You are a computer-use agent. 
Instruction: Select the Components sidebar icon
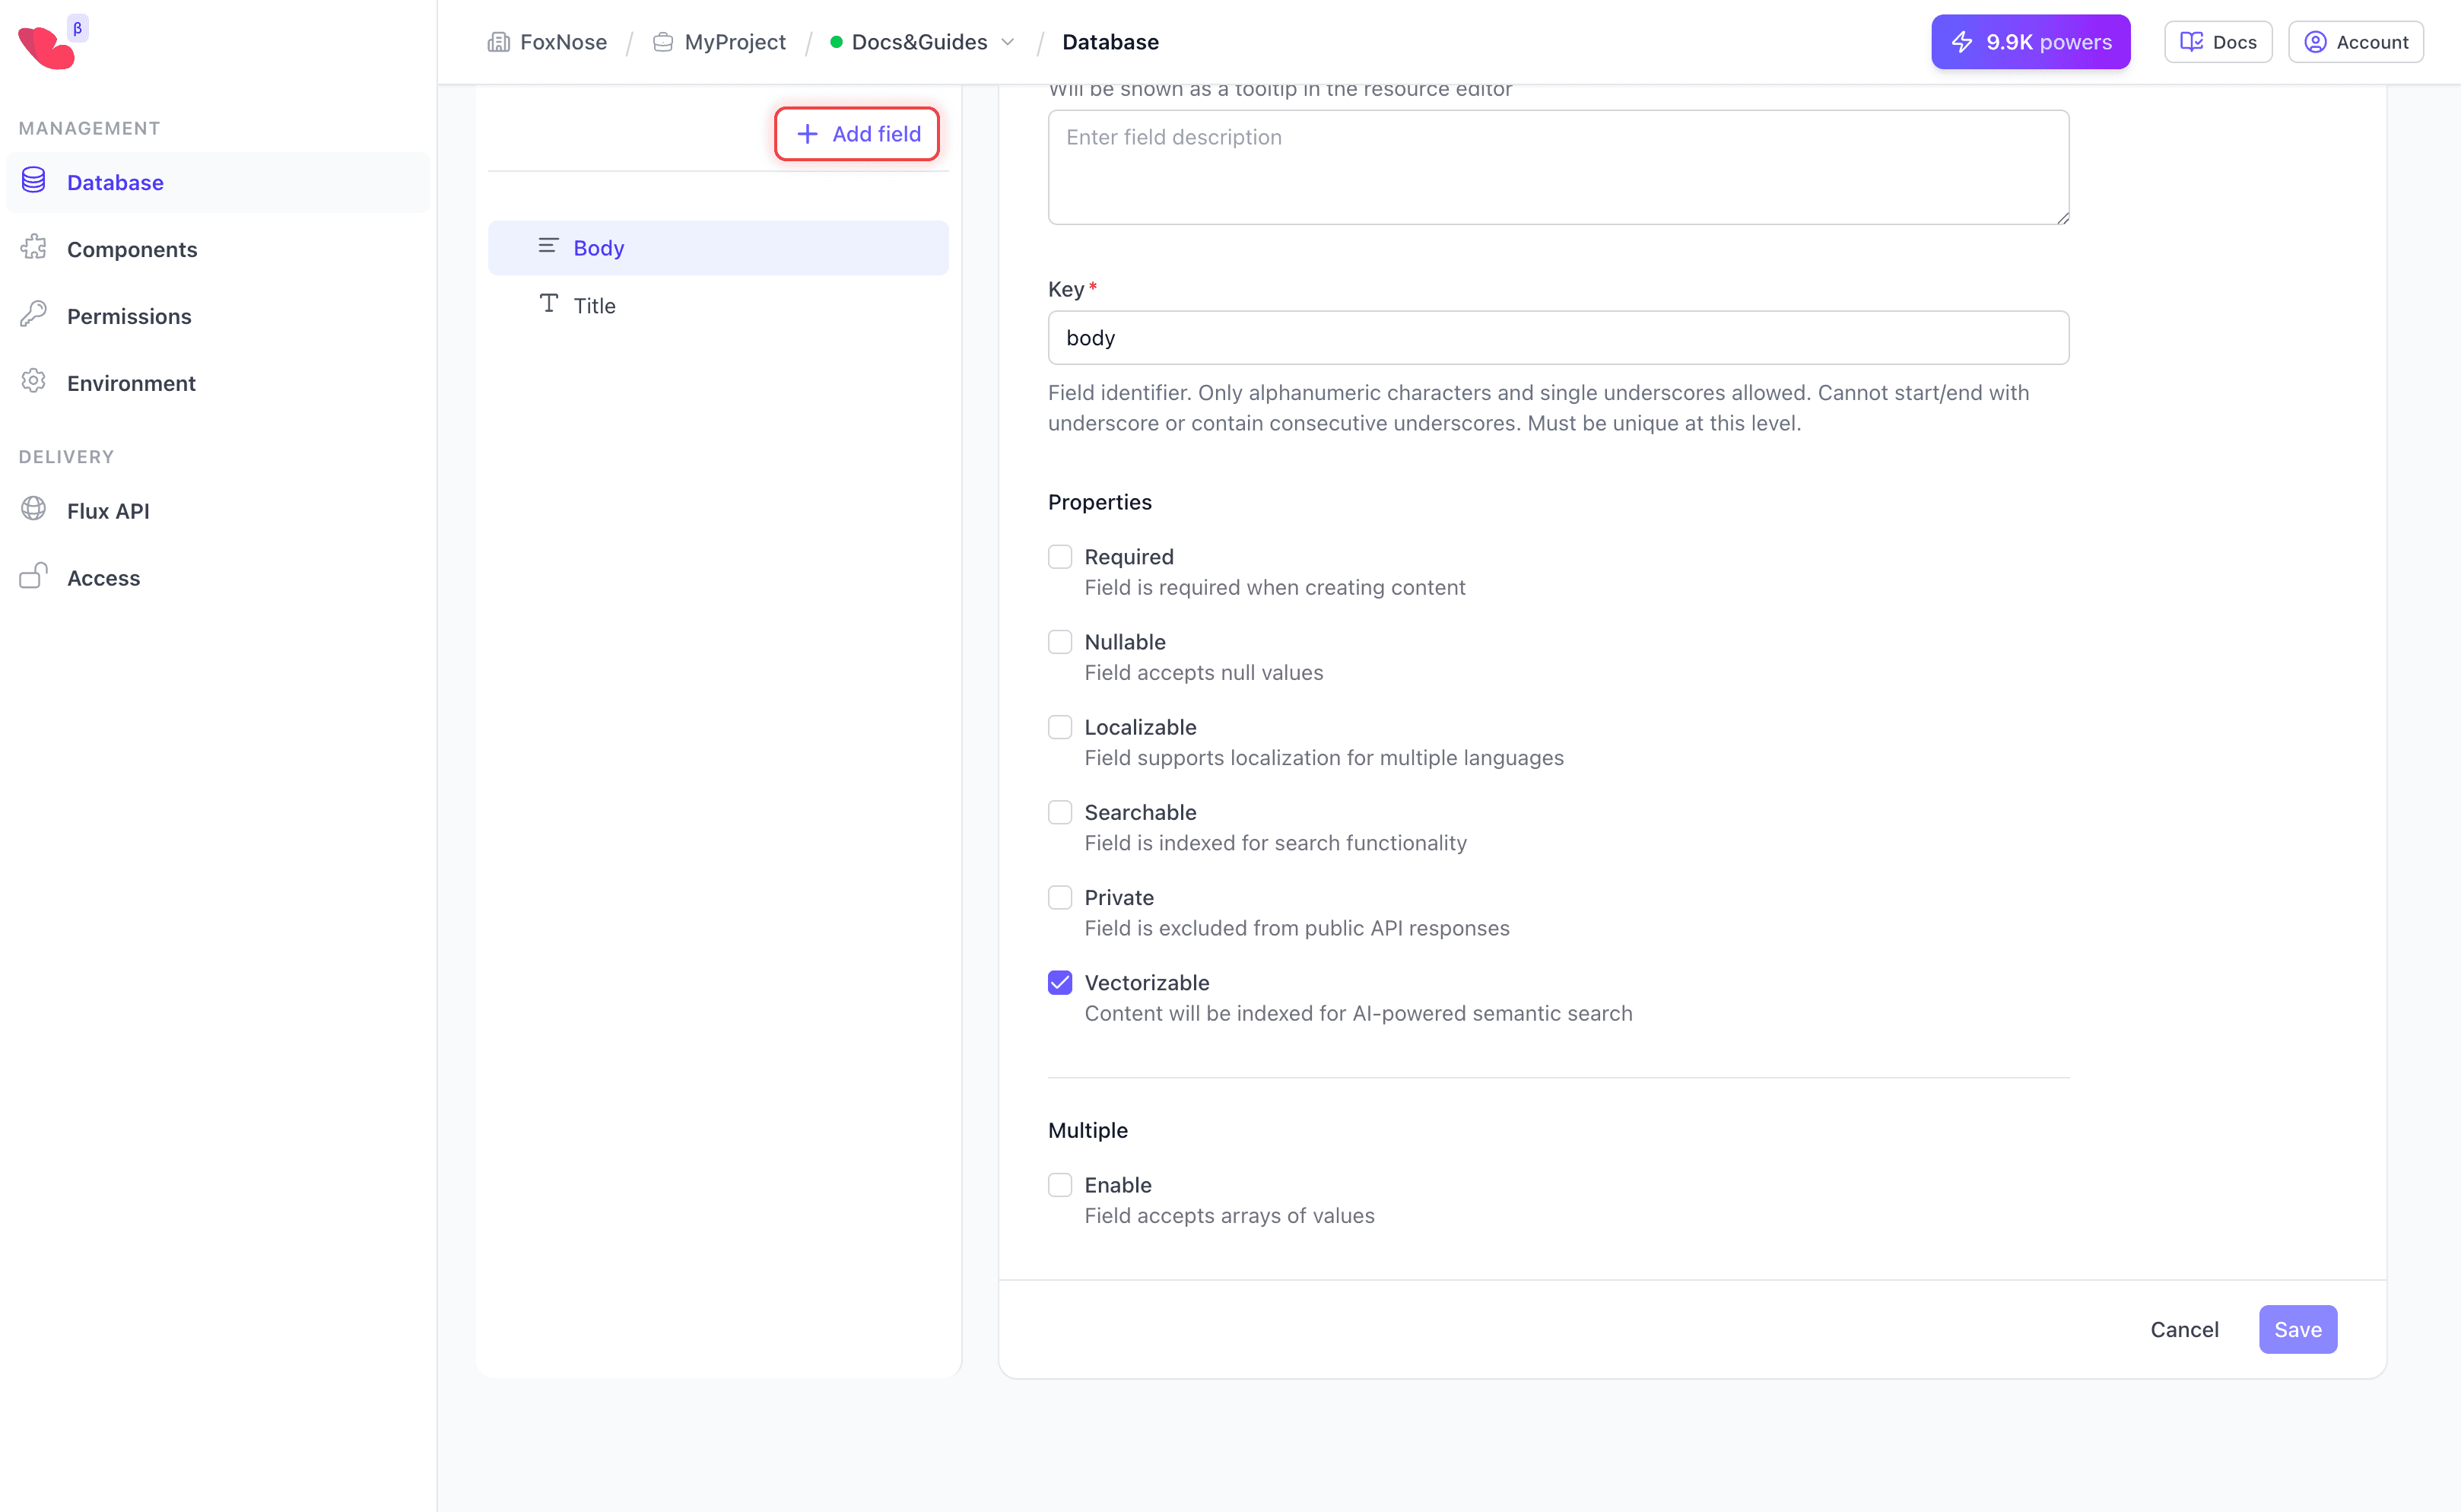pos(33,248)
